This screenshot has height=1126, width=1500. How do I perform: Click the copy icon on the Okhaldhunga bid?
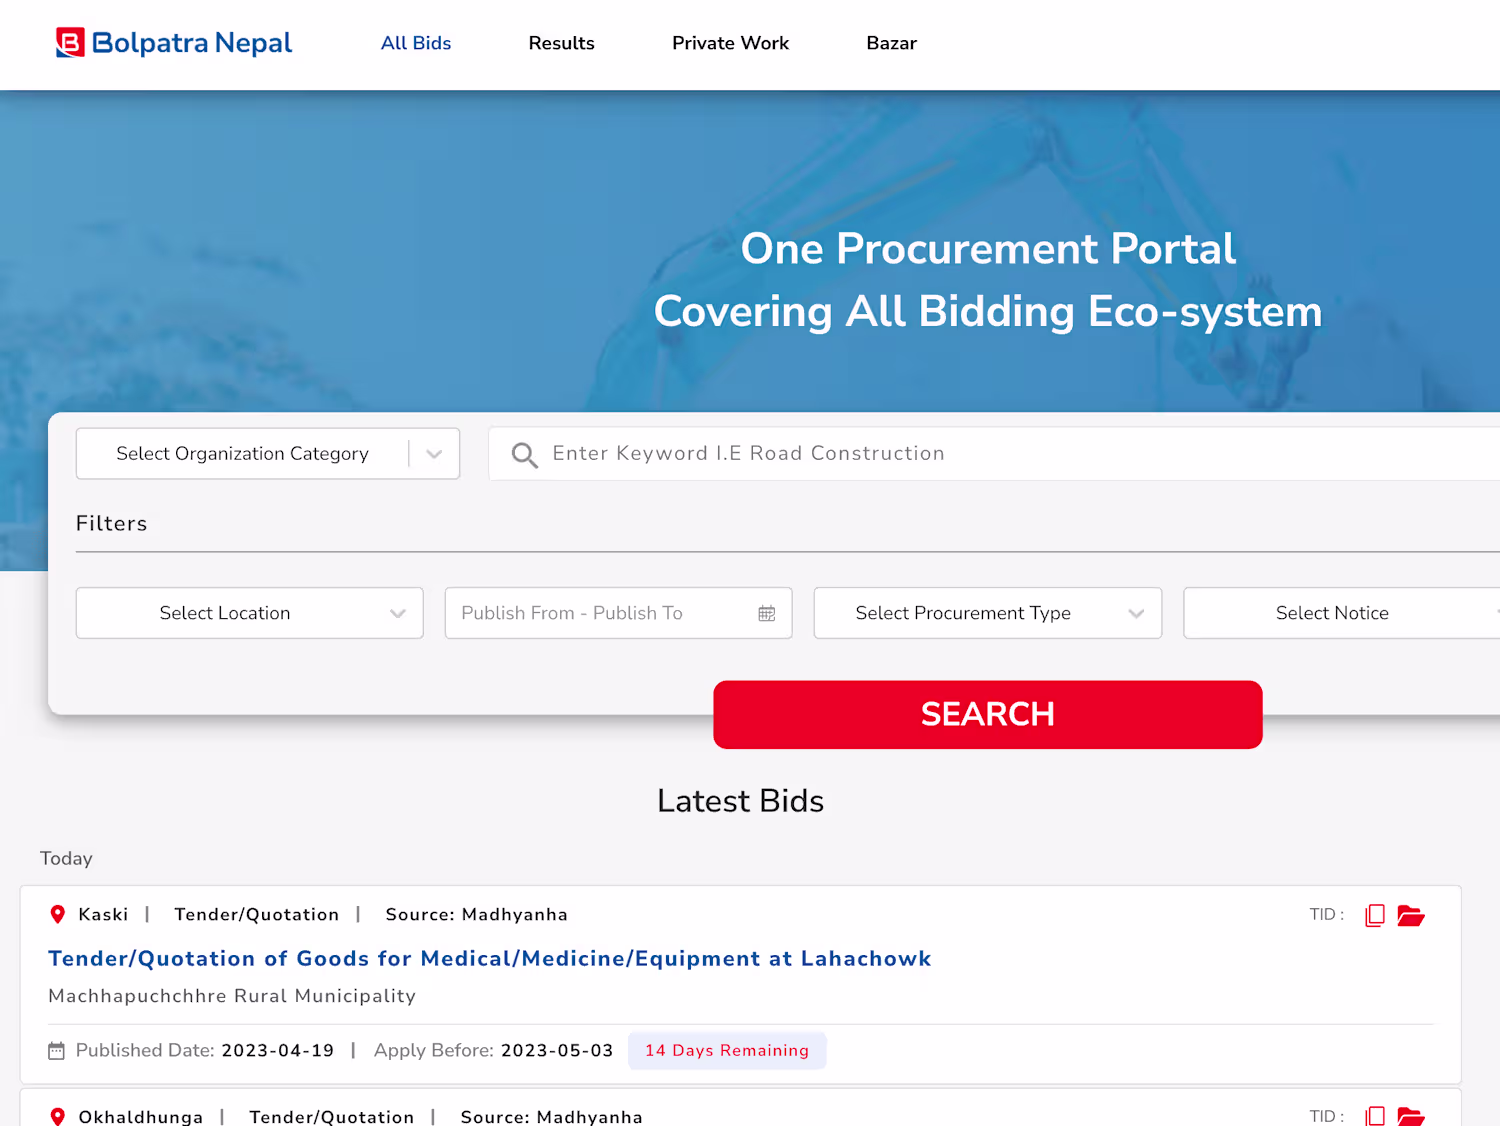coord(1375,1116)
